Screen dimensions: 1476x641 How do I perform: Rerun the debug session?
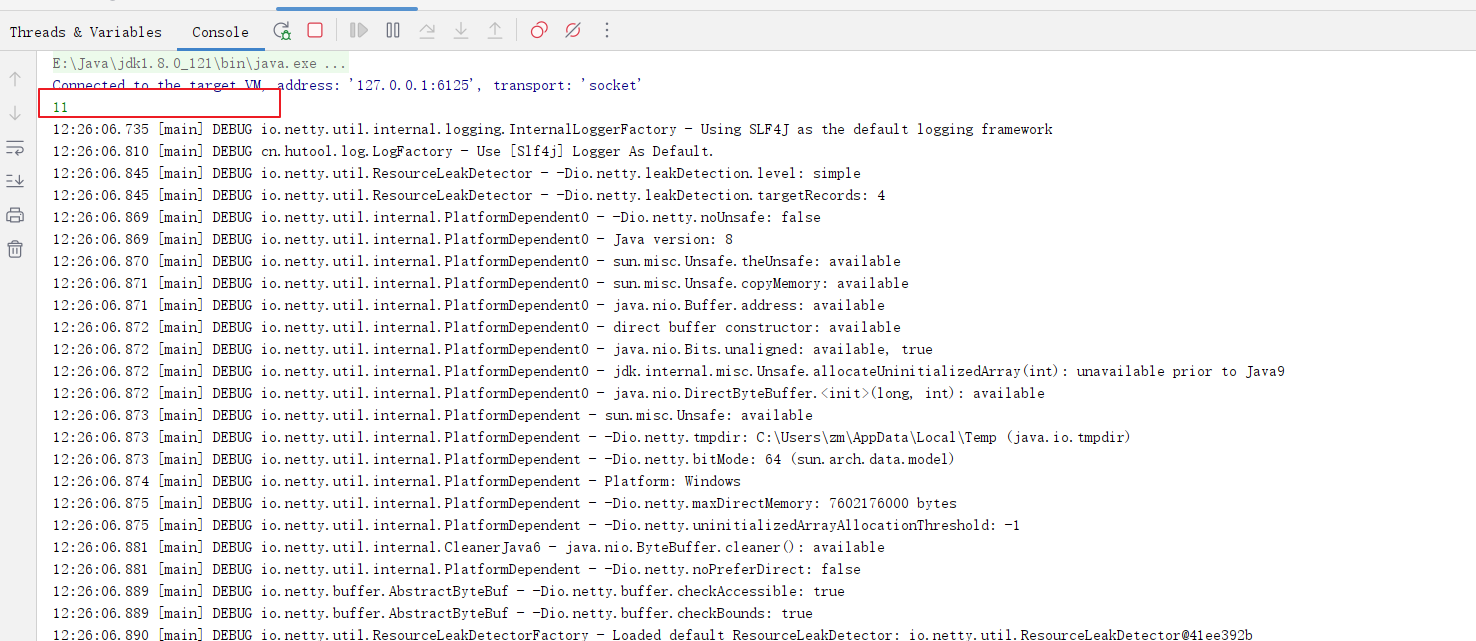[x=282, y=31]
